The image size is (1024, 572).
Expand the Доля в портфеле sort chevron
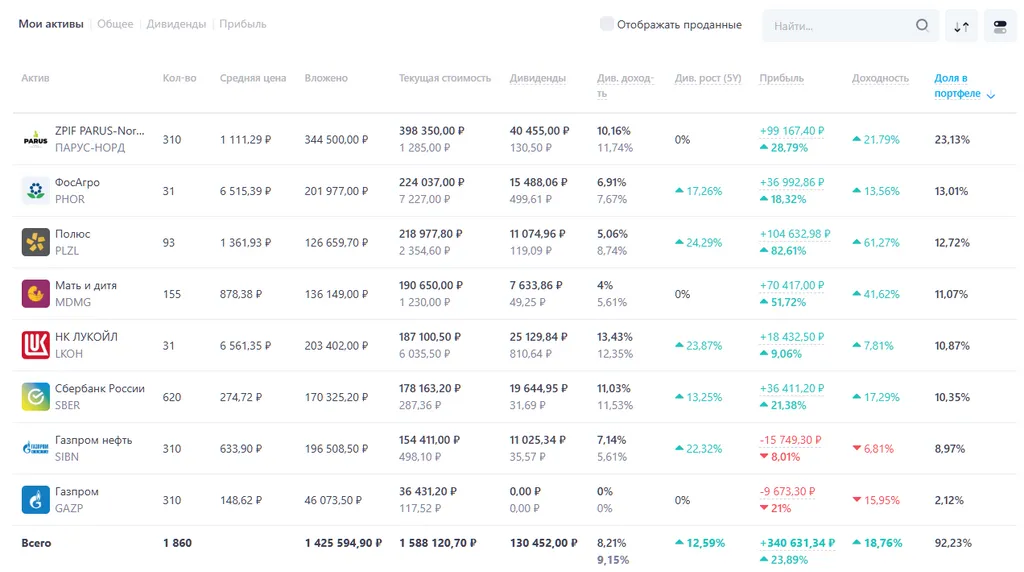tap(991, 96)
